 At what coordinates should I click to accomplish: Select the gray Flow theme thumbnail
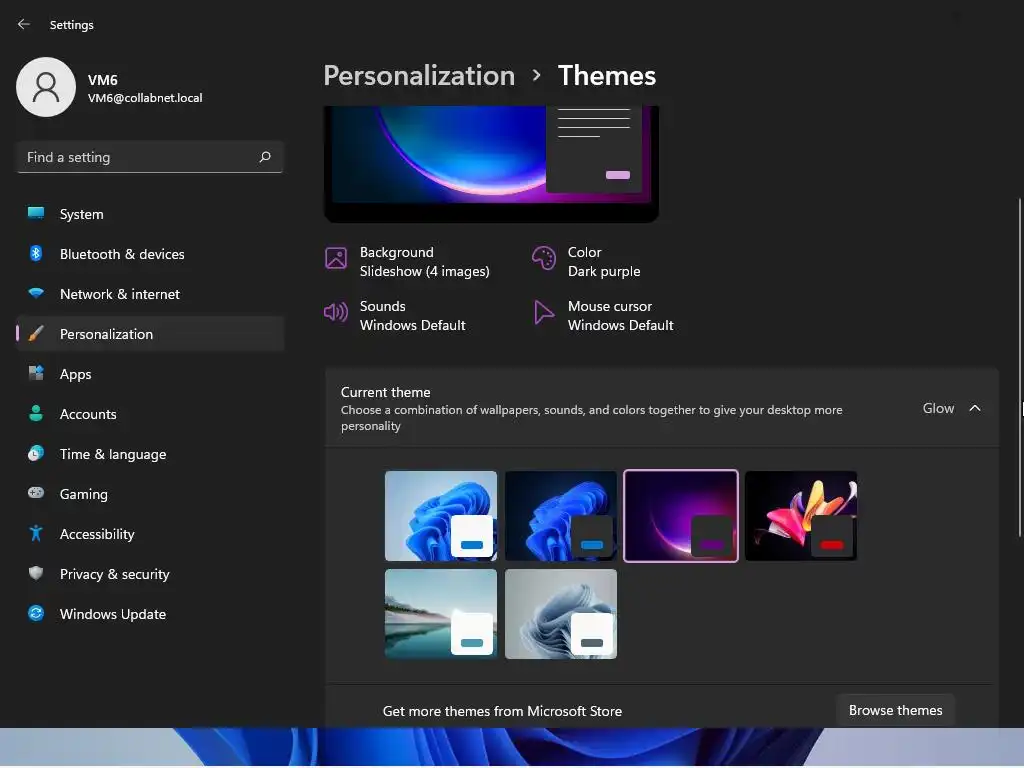pos(561,614)
